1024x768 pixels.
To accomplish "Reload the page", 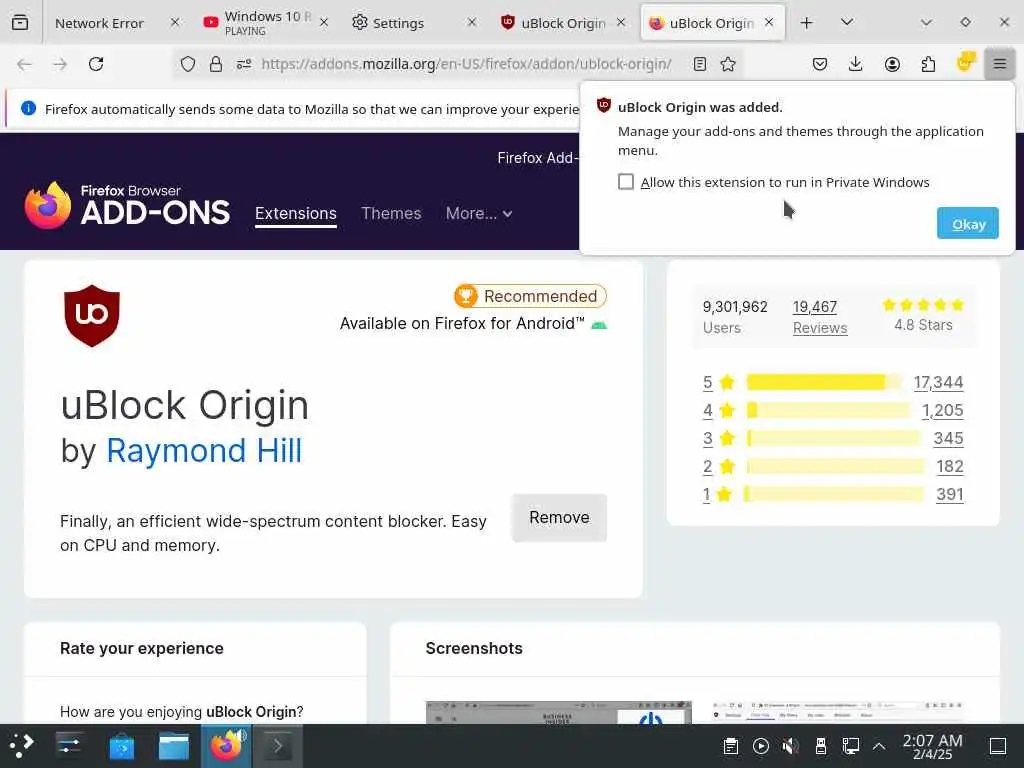I will coord(96,64).
